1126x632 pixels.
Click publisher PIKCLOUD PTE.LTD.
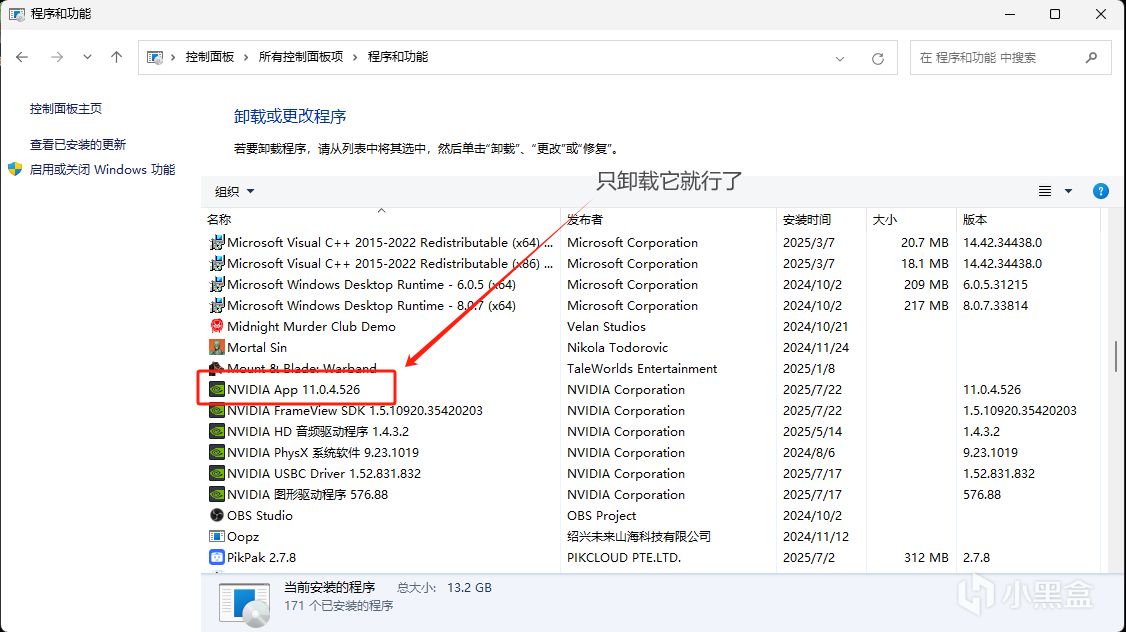tap(623, 557)
